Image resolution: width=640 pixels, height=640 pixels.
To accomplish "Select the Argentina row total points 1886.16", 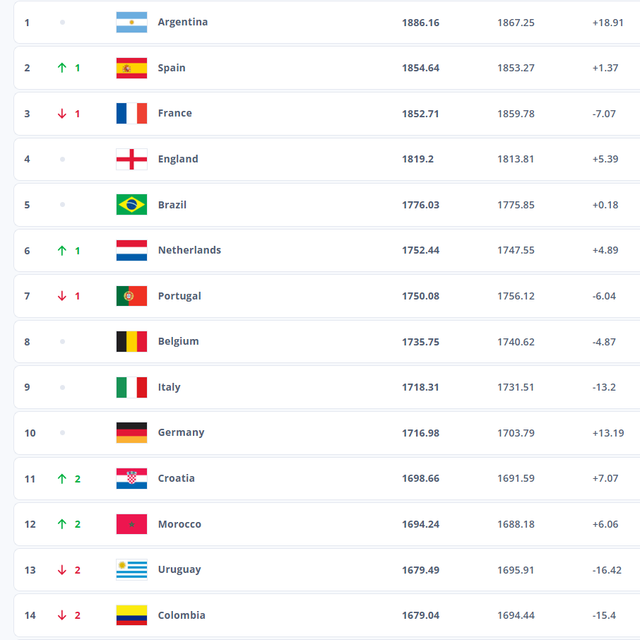I will click(420, 22).
